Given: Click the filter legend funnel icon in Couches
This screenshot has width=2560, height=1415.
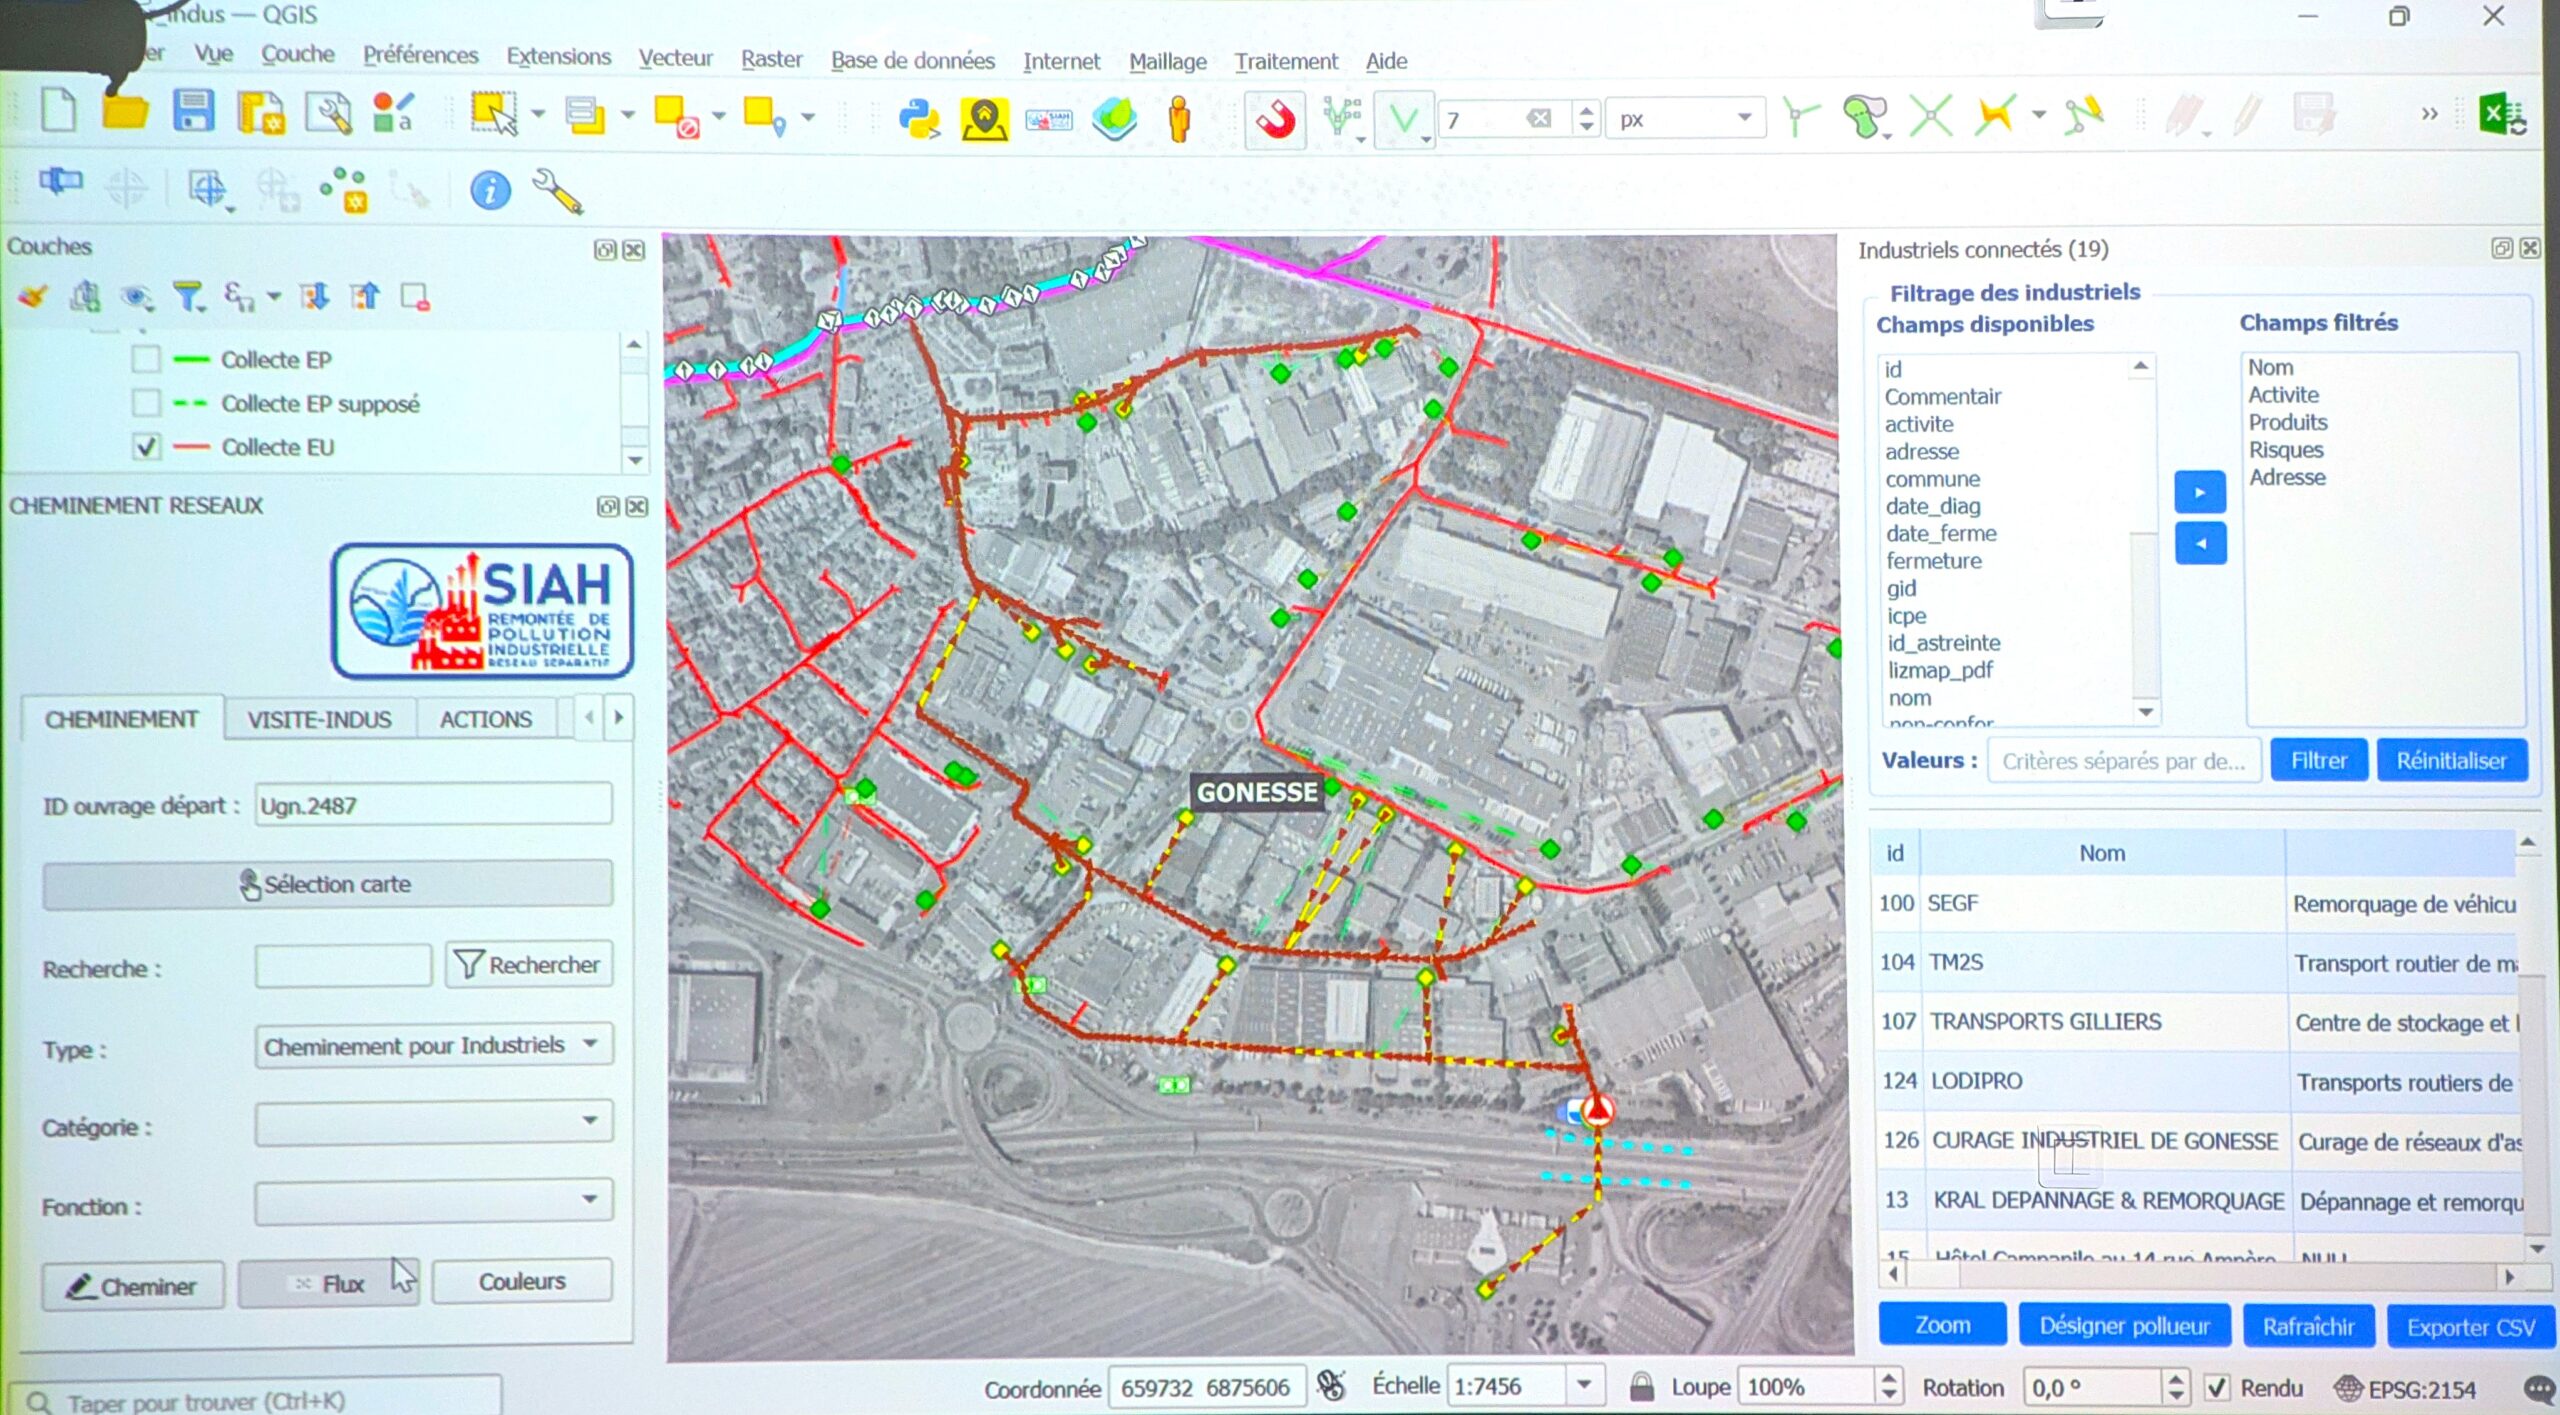Looking at the screenshot, I should point(188,296).
